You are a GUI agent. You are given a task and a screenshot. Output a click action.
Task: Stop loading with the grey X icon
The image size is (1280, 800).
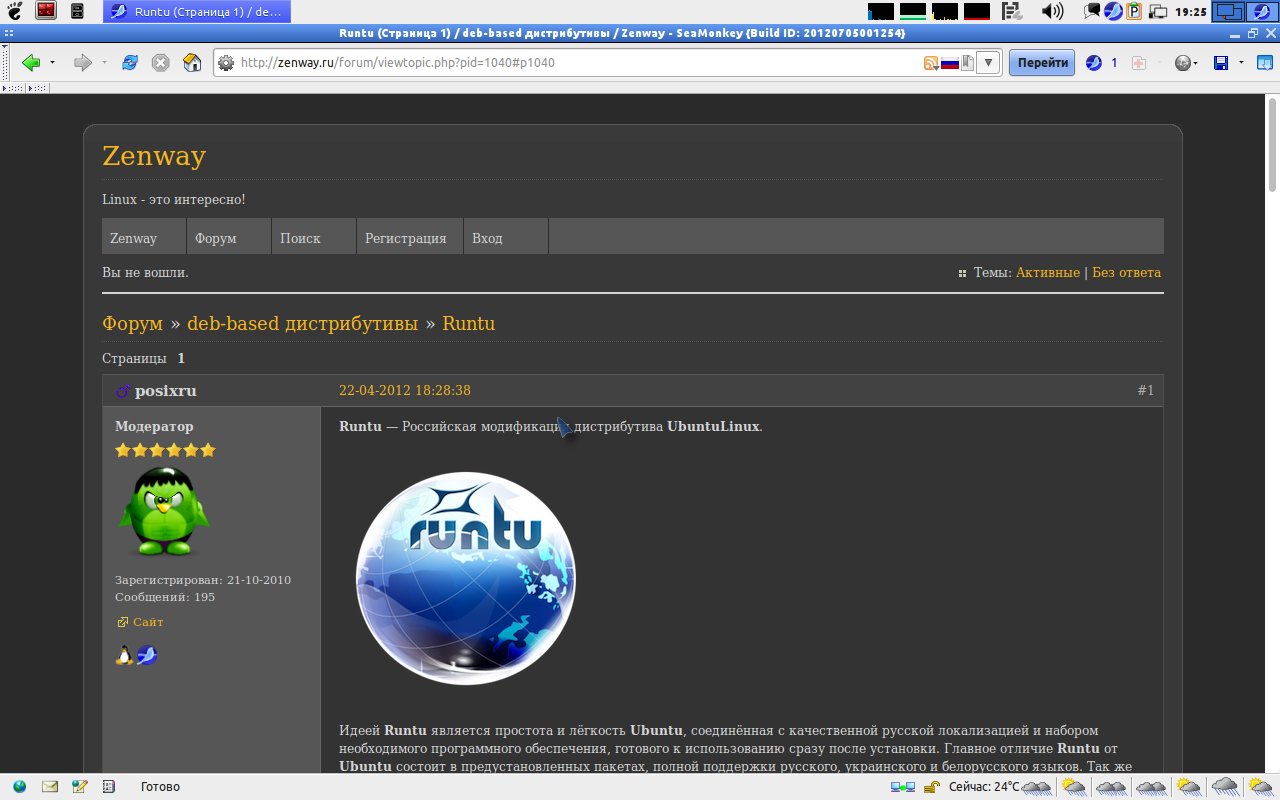[x=160, y=63]
